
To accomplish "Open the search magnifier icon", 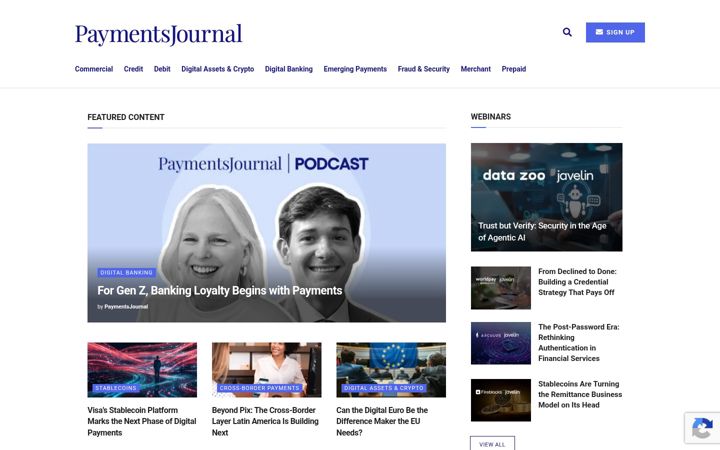I will pyautogui.click(x=567, y=32).
